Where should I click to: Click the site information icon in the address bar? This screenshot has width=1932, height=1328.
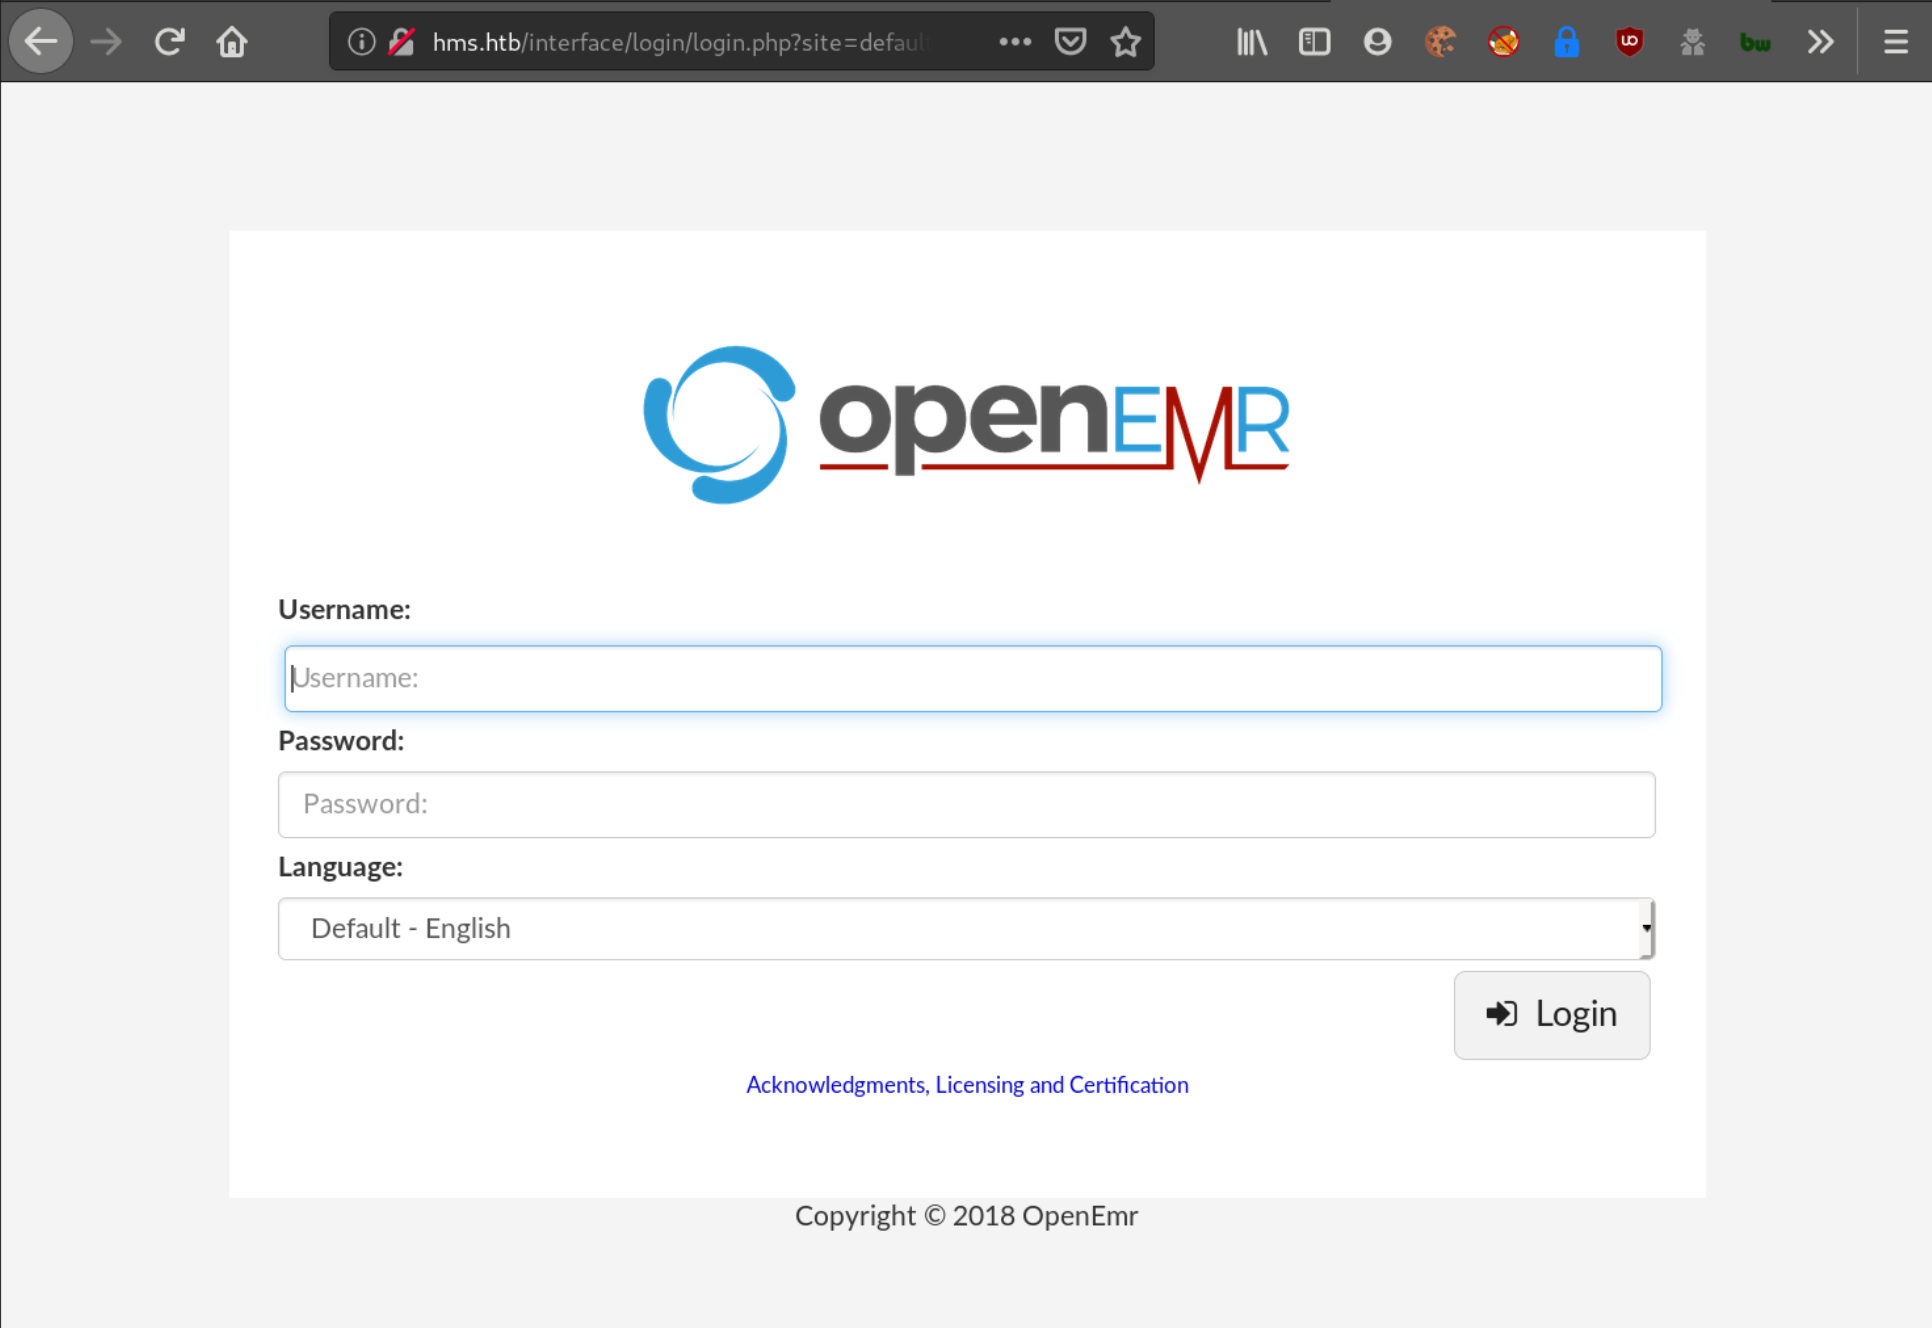click(x=360, y=41)
